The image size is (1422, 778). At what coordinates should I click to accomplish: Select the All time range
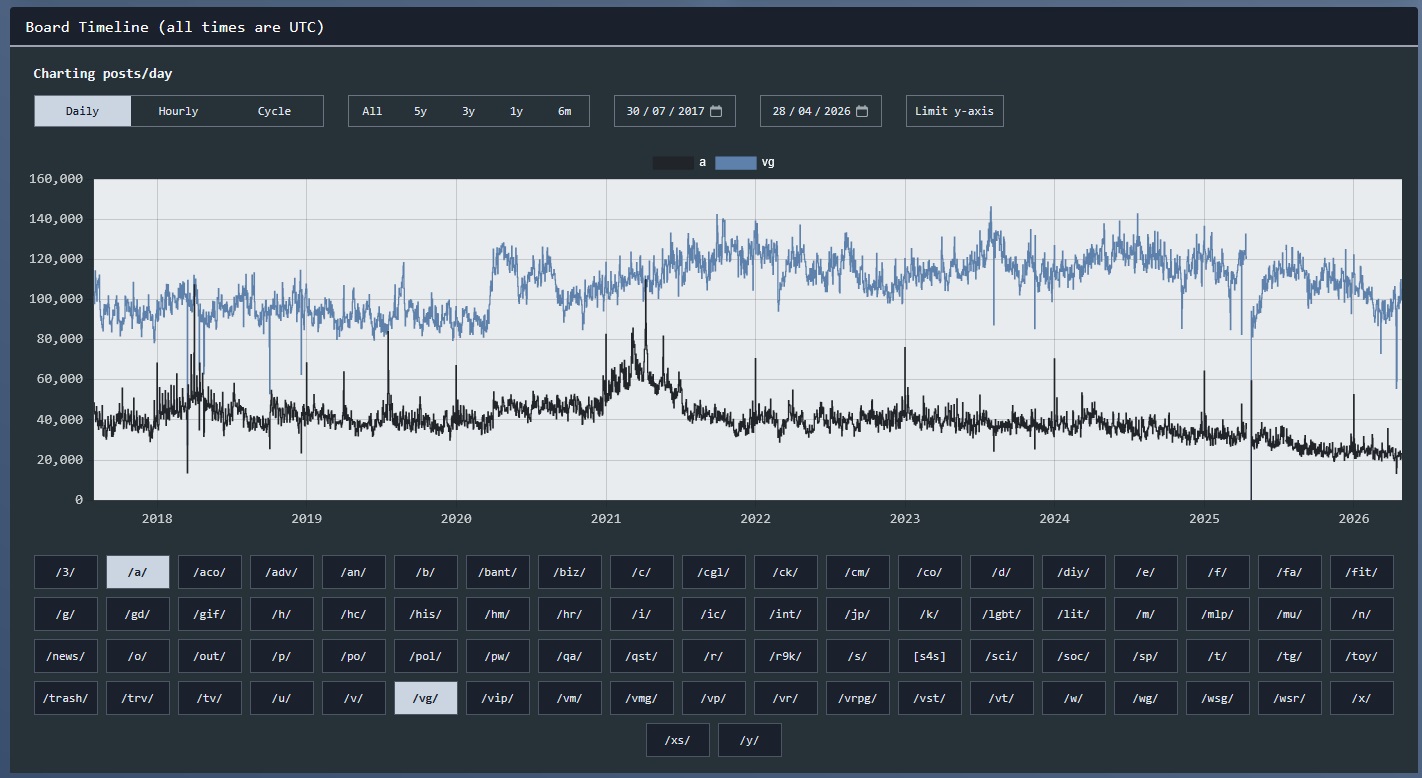(x=372, y=111)
